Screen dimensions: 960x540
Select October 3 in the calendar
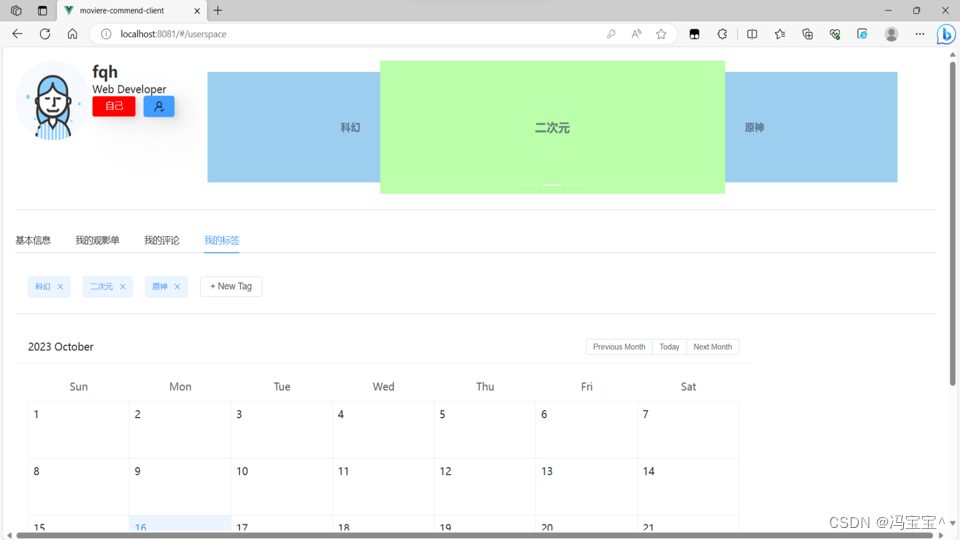282,430
